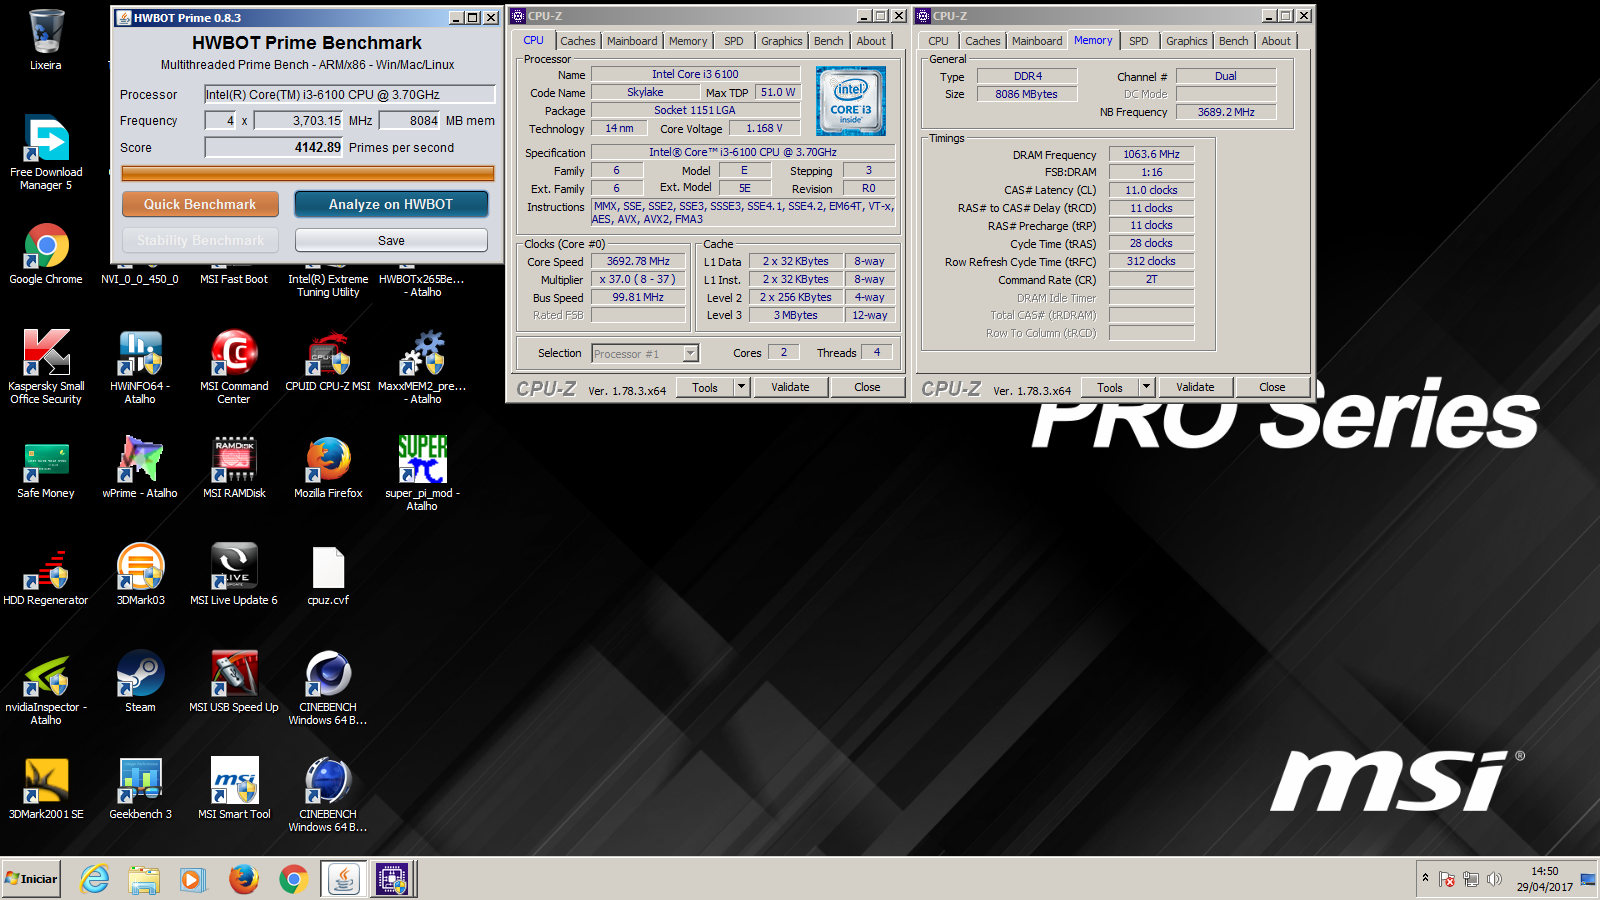
Task: Open 3DMark2001 SE shortcut
Action: (46, 790)
